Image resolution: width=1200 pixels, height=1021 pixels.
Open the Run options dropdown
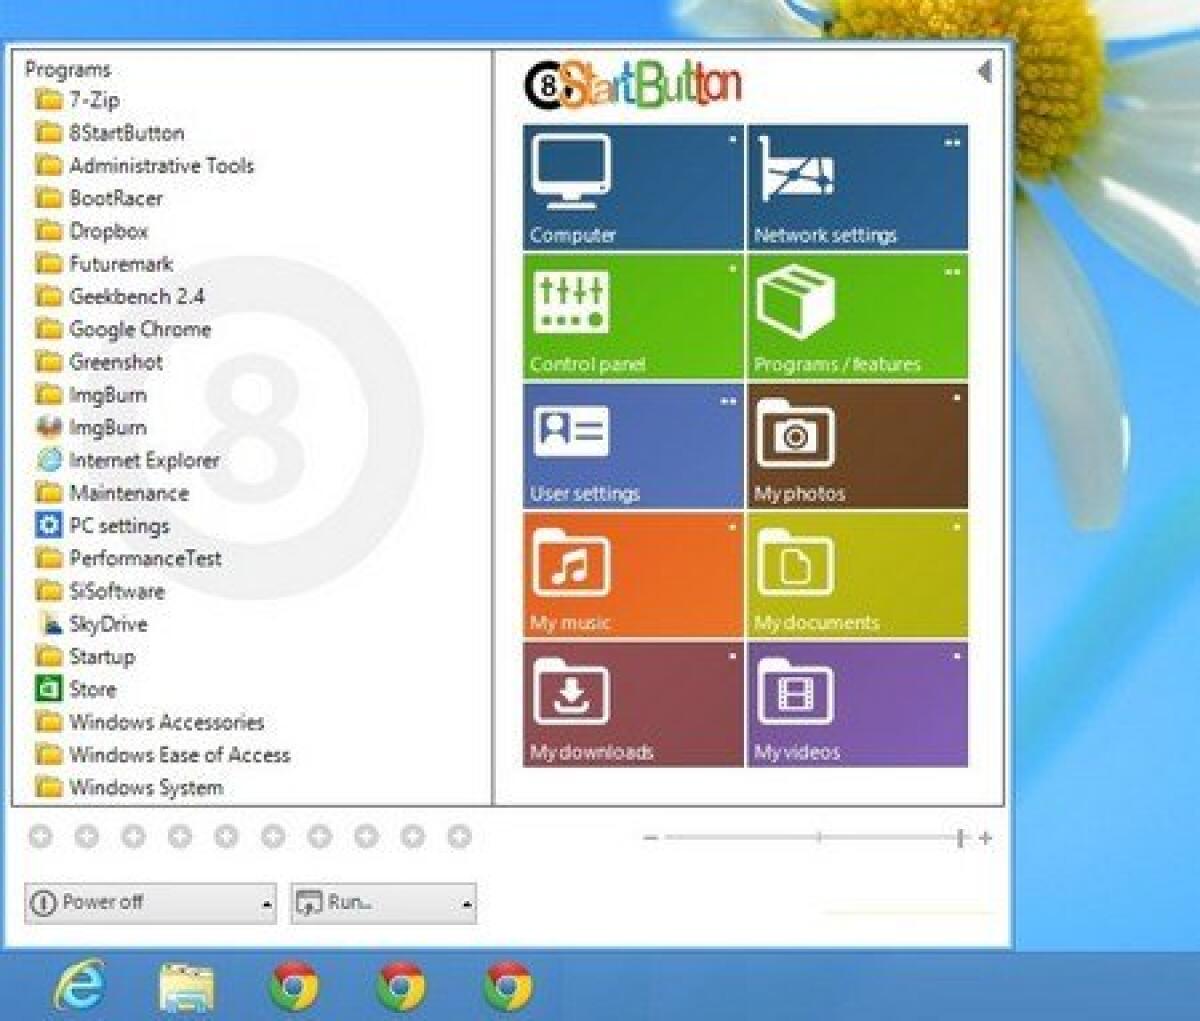467,902
